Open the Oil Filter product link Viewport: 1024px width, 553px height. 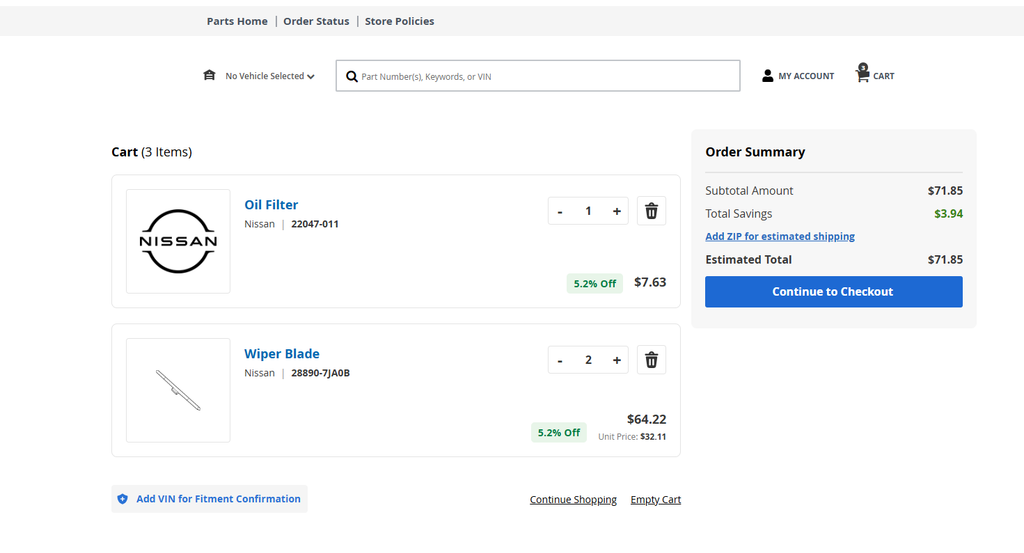click(271, 205)
